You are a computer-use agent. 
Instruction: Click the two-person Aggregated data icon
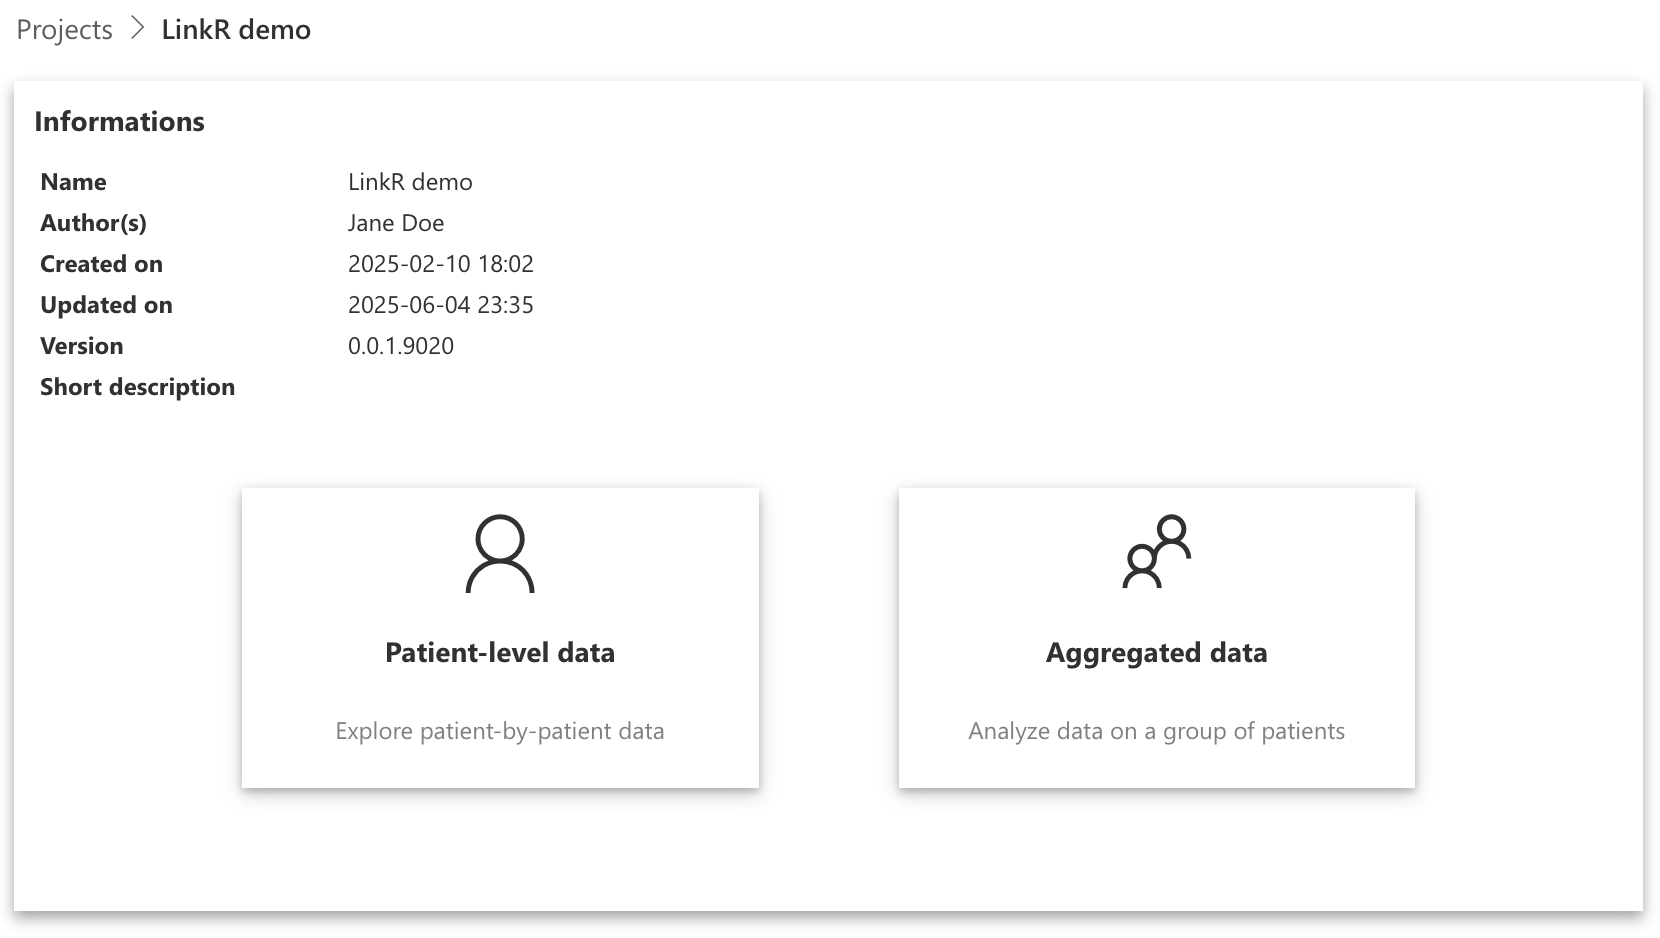coord(1156,551)
